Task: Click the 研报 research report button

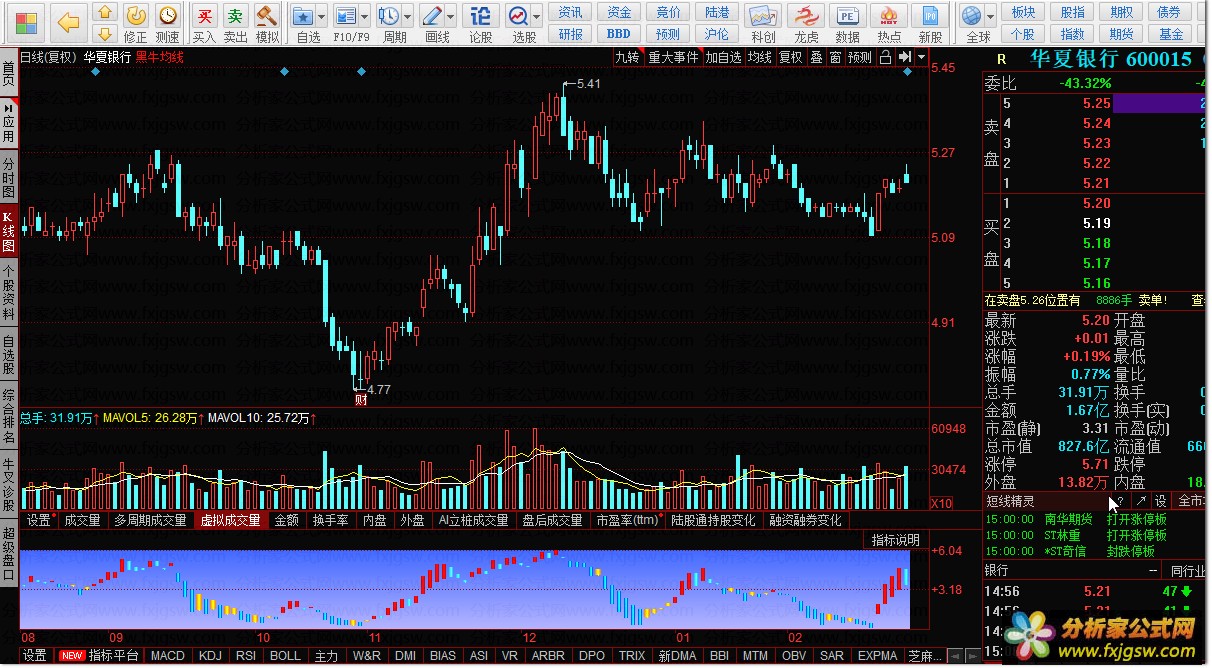Action: [x=571, y=33]
